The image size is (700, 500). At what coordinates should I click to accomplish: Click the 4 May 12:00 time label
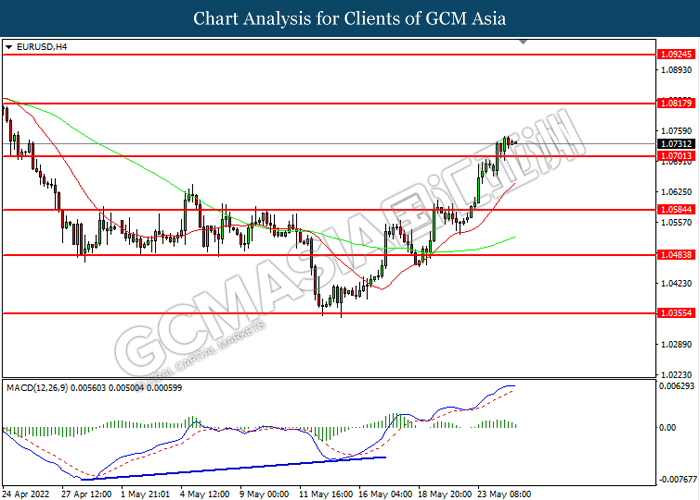205,494
